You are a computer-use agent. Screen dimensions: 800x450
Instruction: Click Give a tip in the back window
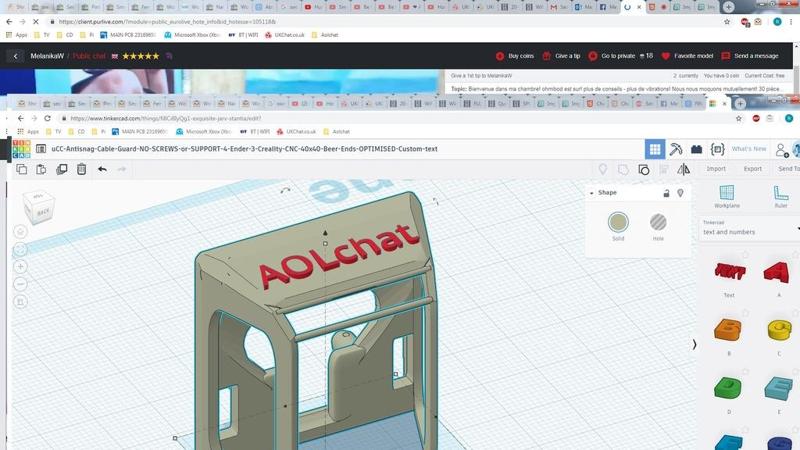(561, 56)
